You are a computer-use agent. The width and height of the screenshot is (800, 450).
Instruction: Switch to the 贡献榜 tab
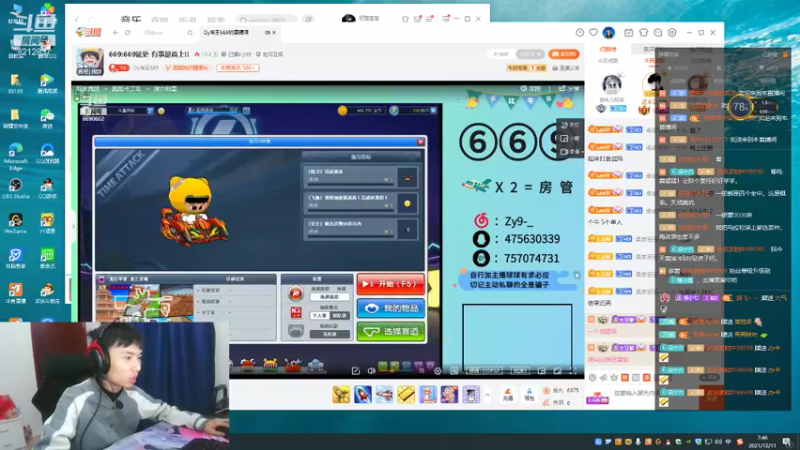tap(608, 49)
